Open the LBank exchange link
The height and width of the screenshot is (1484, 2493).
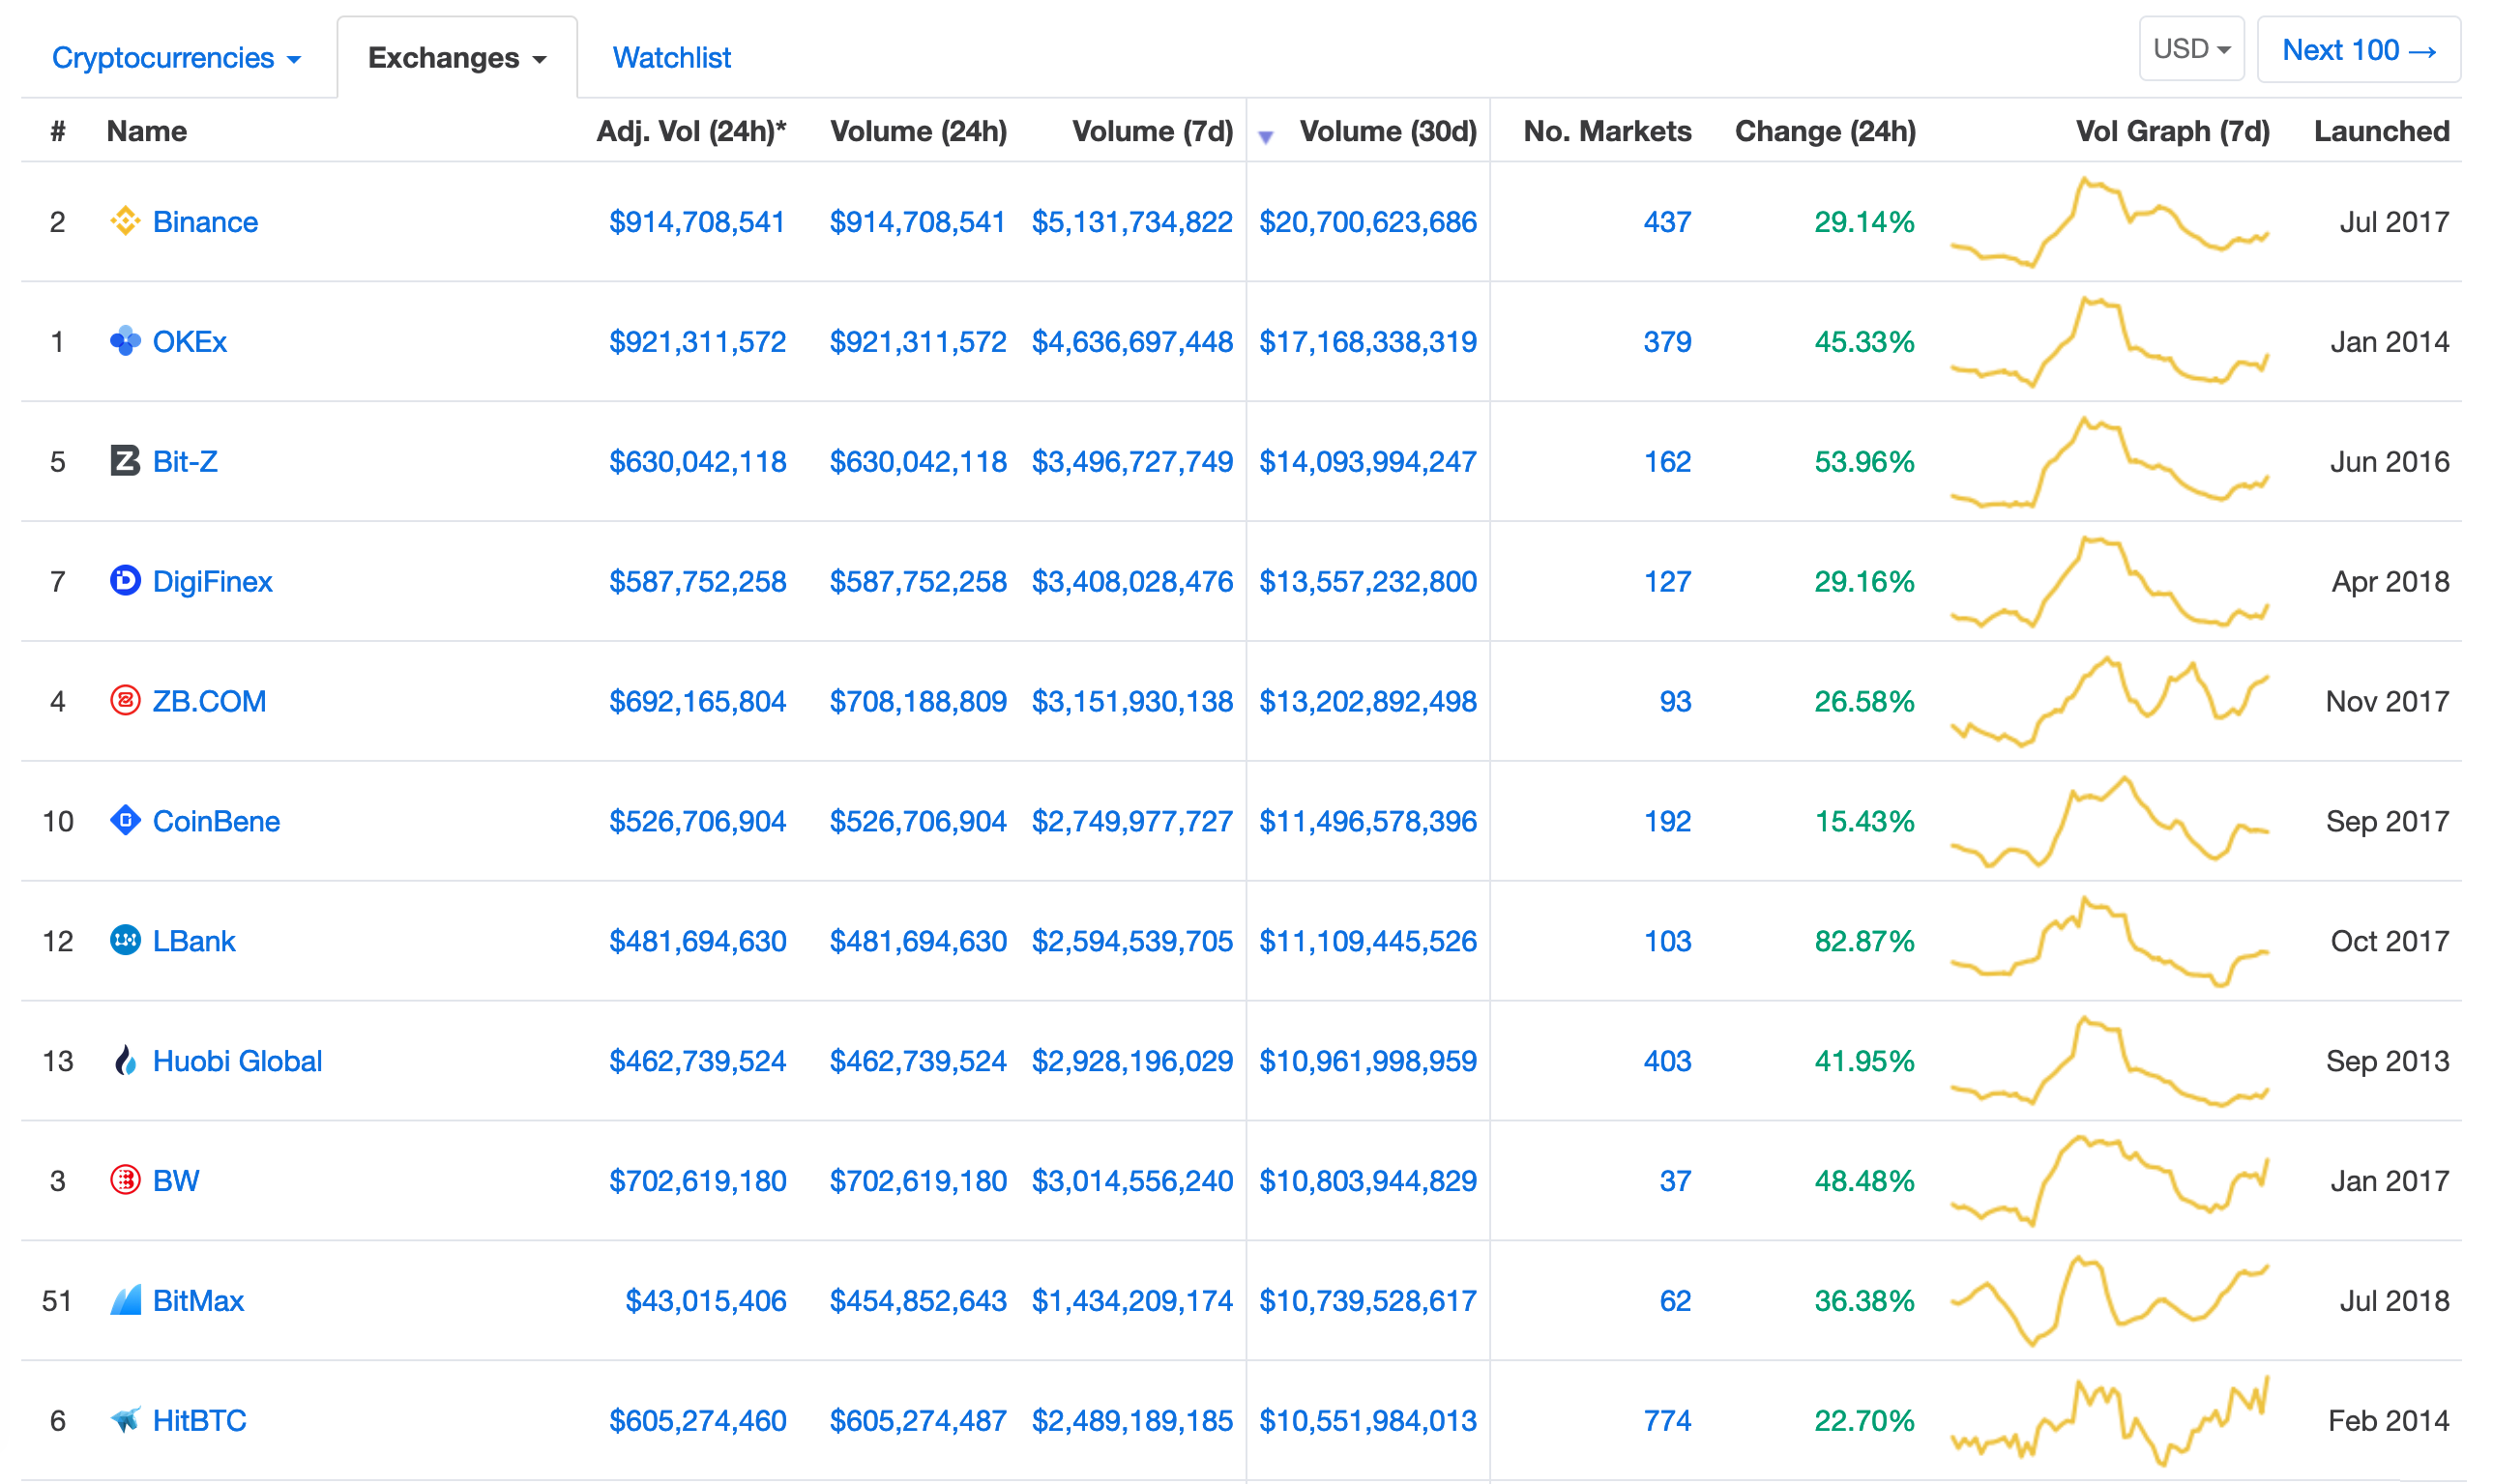tap(194, 942)
